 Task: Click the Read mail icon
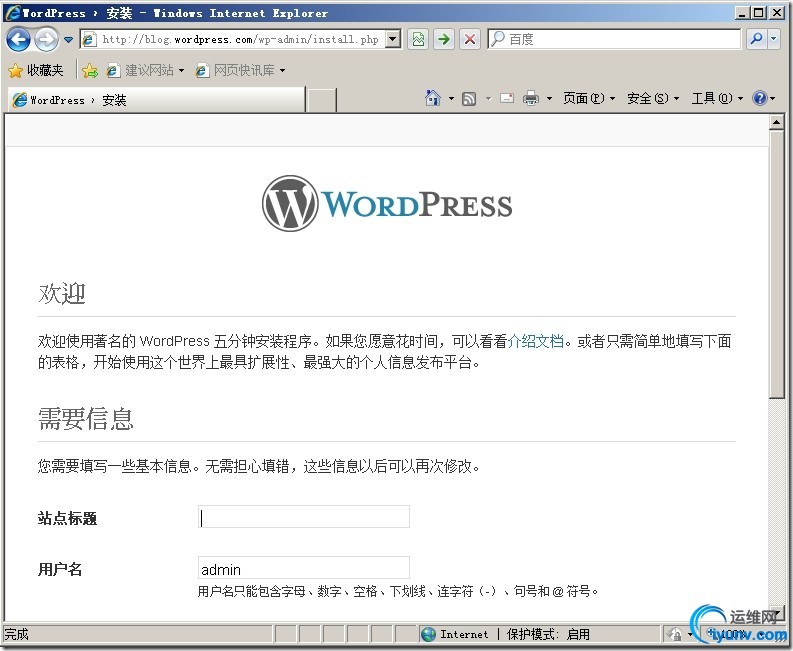tap(507, 98)
